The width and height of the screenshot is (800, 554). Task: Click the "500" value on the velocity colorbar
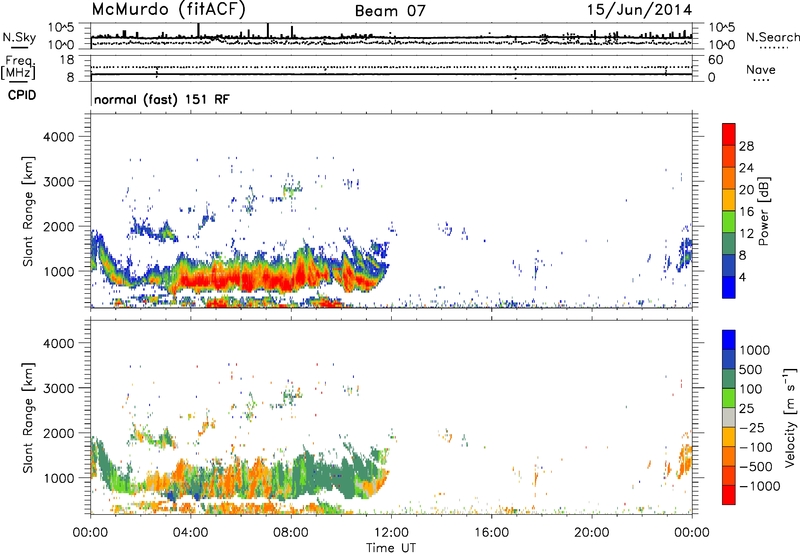[751, 370]
